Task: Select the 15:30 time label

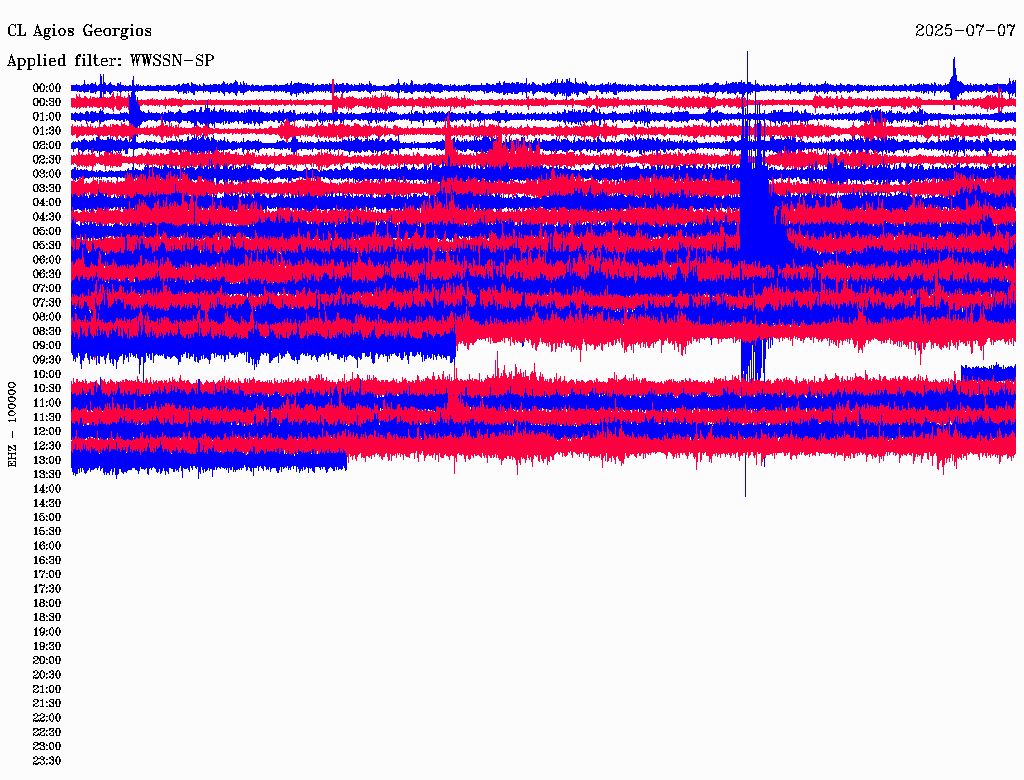Action: [47, 532]
